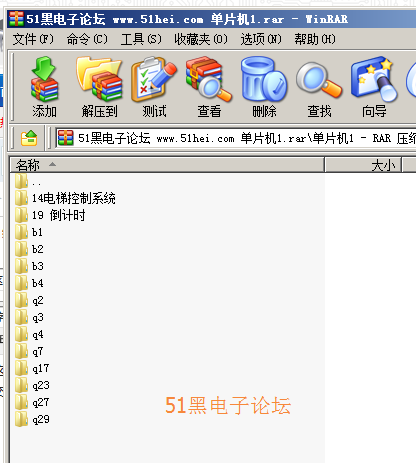Select the 查找 (Find) magnifier icon
Viewport: 416px width, 463px height.
click(319, 88)
